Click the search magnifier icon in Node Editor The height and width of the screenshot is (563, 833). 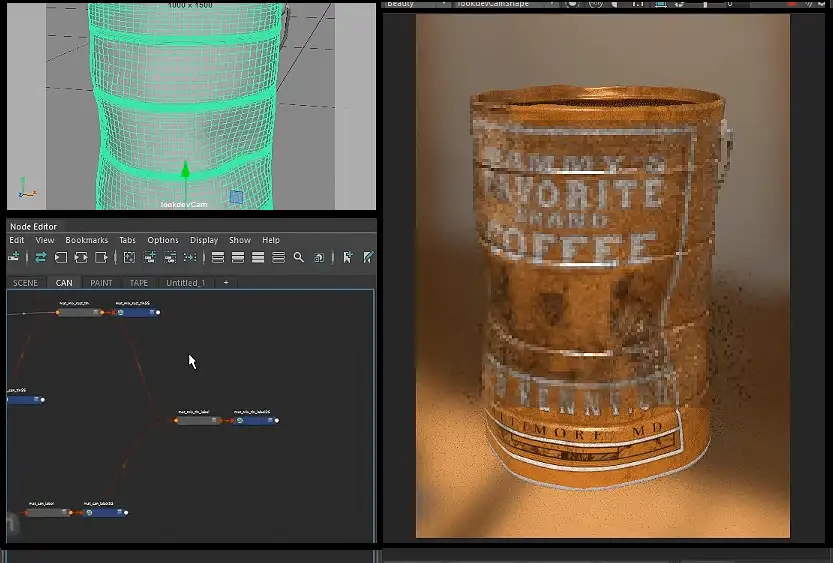coord(298,258)
